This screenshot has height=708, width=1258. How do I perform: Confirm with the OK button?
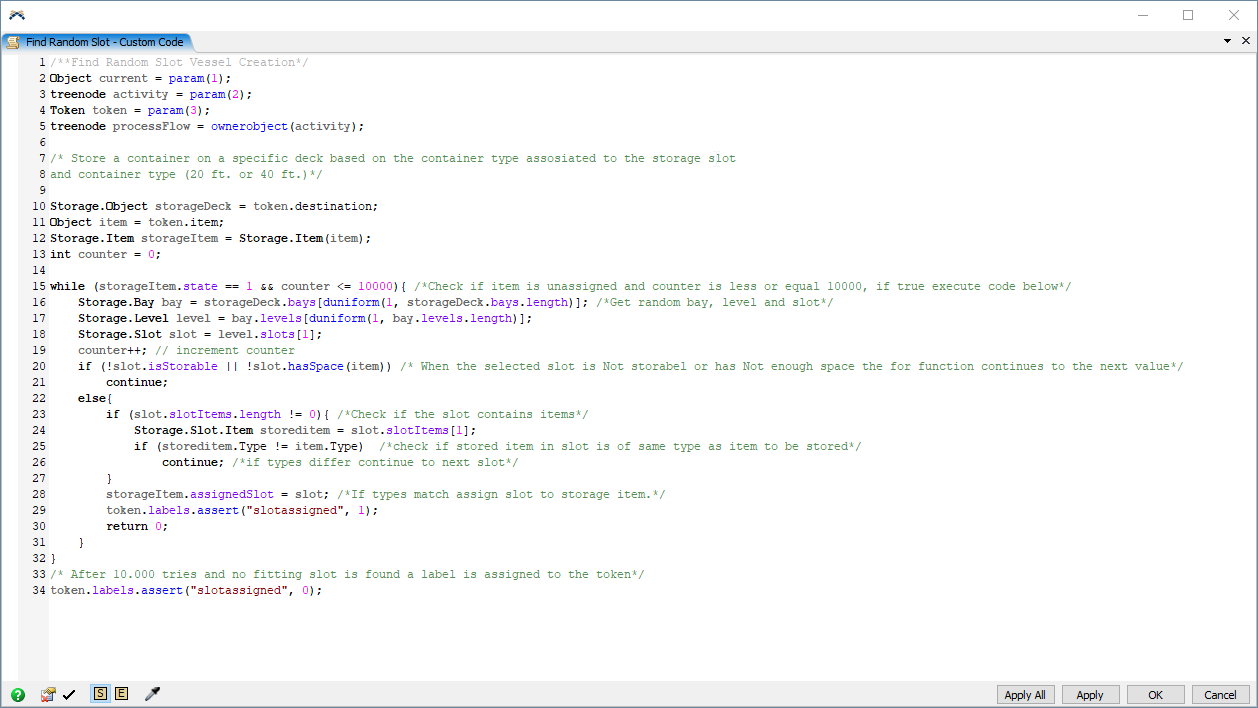click(x=1155, y=695)
